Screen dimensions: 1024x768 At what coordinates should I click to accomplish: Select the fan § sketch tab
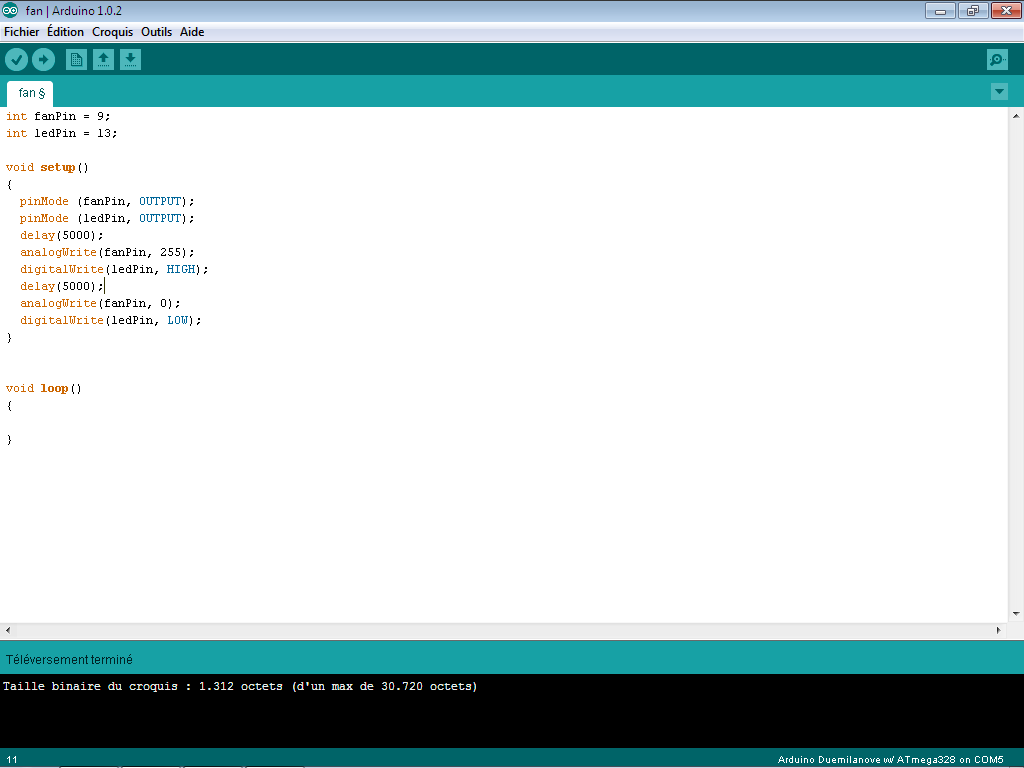click(31, 93)
